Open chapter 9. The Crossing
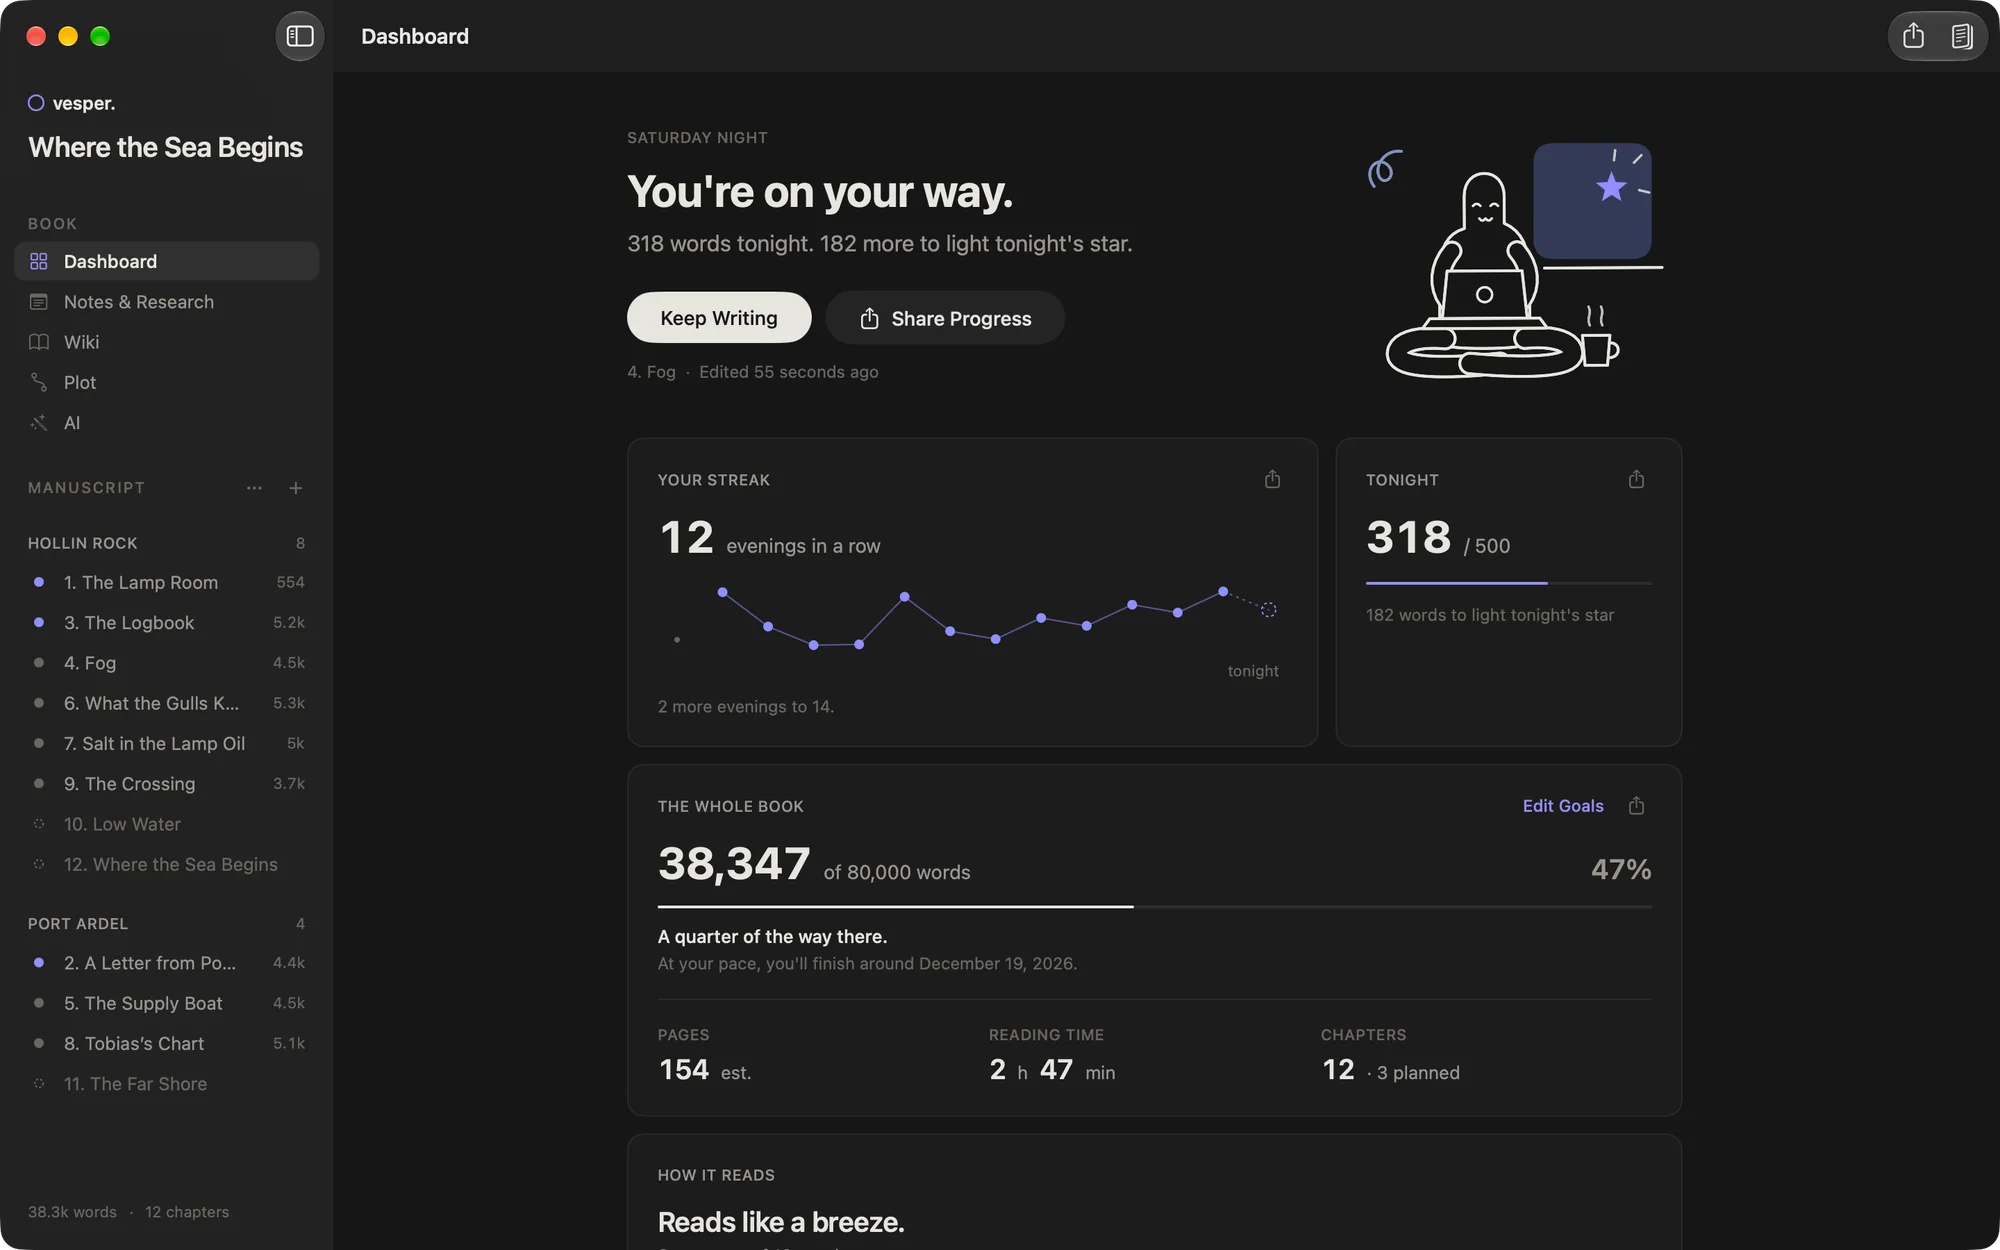Image resolution: width=2000 pixels, height=1250 pixels. click(167, 783)
